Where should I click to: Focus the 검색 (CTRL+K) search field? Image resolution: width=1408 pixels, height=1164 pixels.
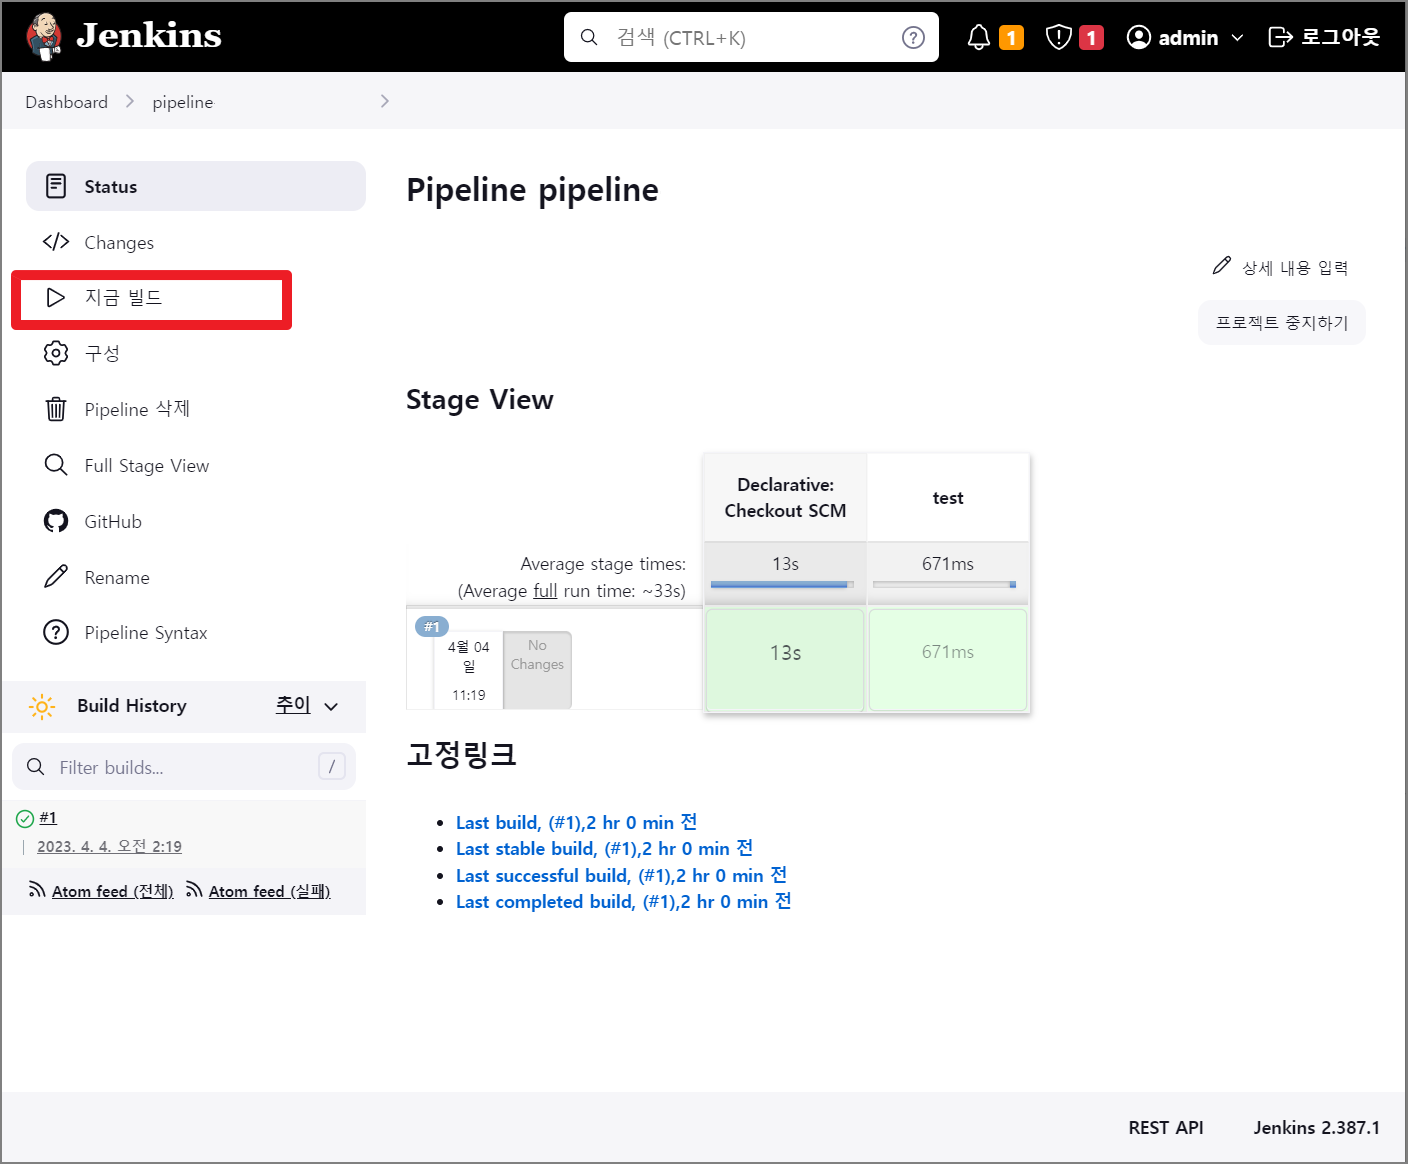(x=751, y=37)
